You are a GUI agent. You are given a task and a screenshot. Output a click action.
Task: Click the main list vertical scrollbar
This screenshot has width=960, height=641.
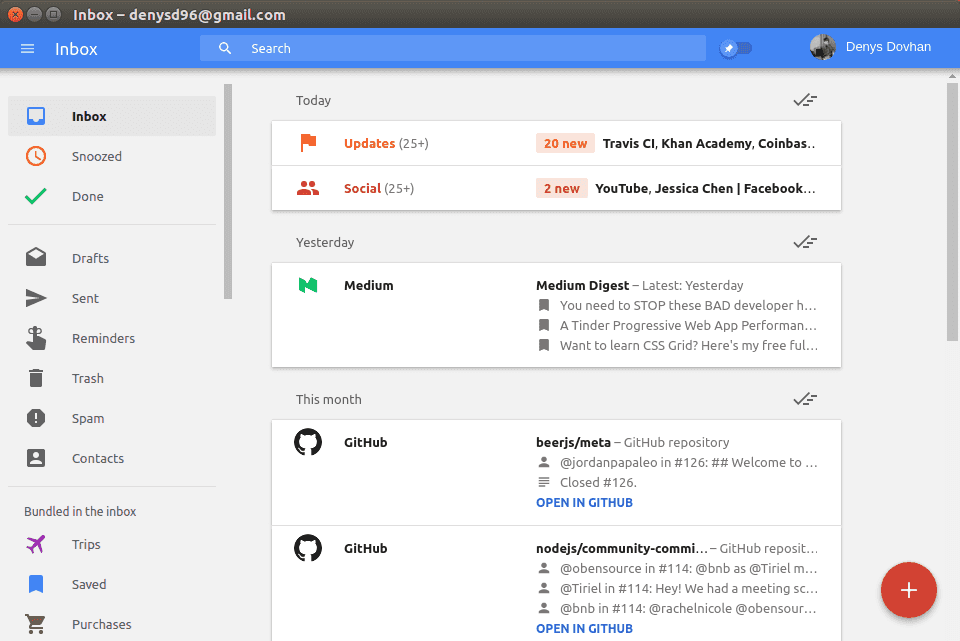click(952, 212)
